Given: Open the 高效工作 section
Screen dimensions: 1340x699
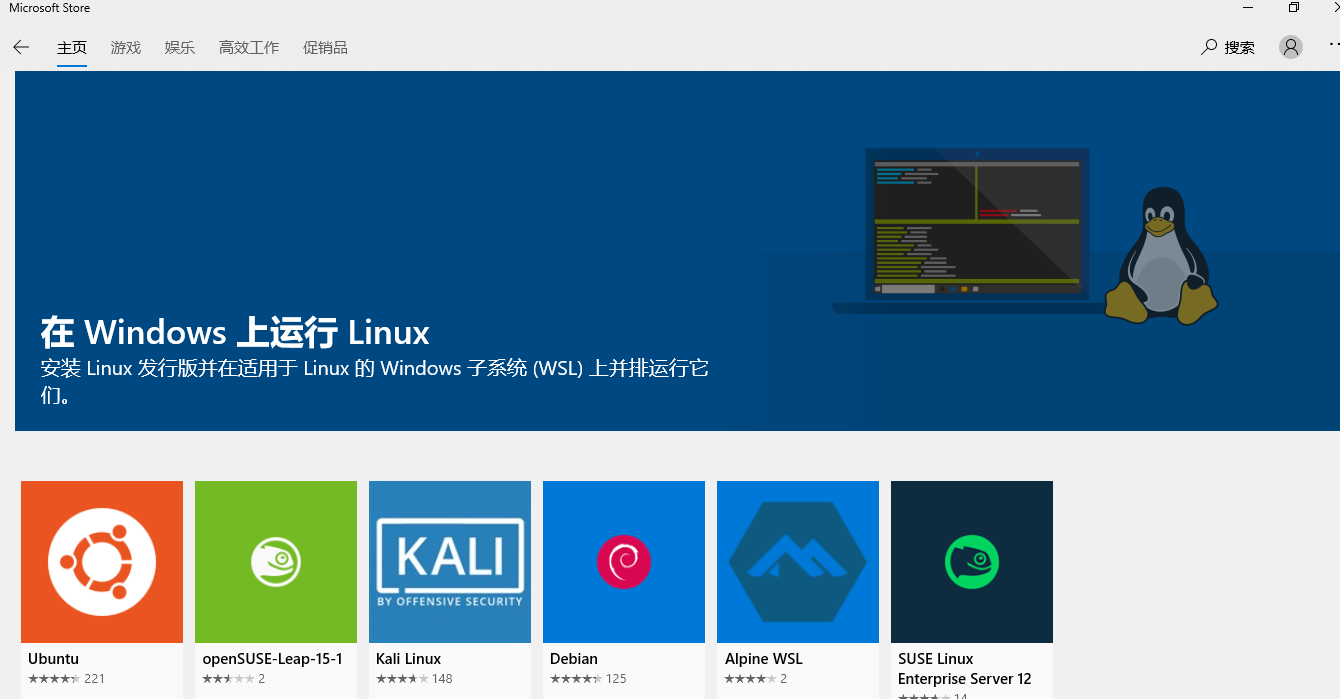Looking at the screenshot, I should point(248,46).
